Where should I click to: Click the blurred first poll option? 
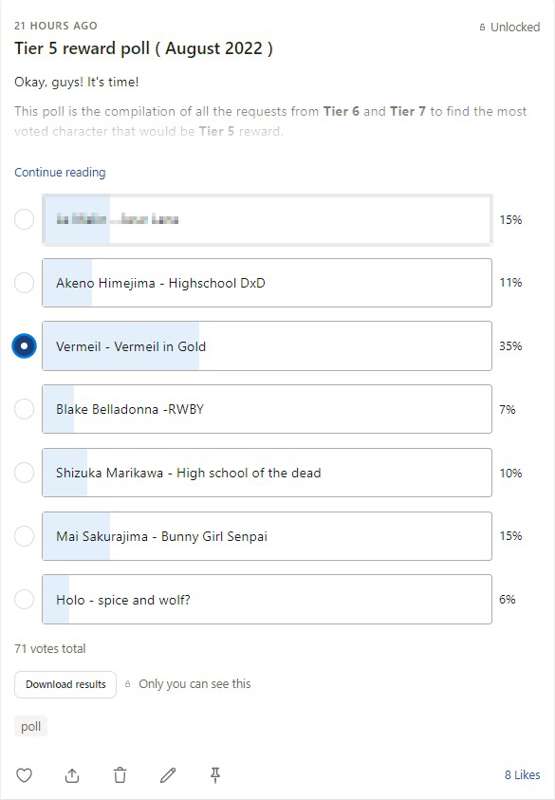tap(267, 219)
